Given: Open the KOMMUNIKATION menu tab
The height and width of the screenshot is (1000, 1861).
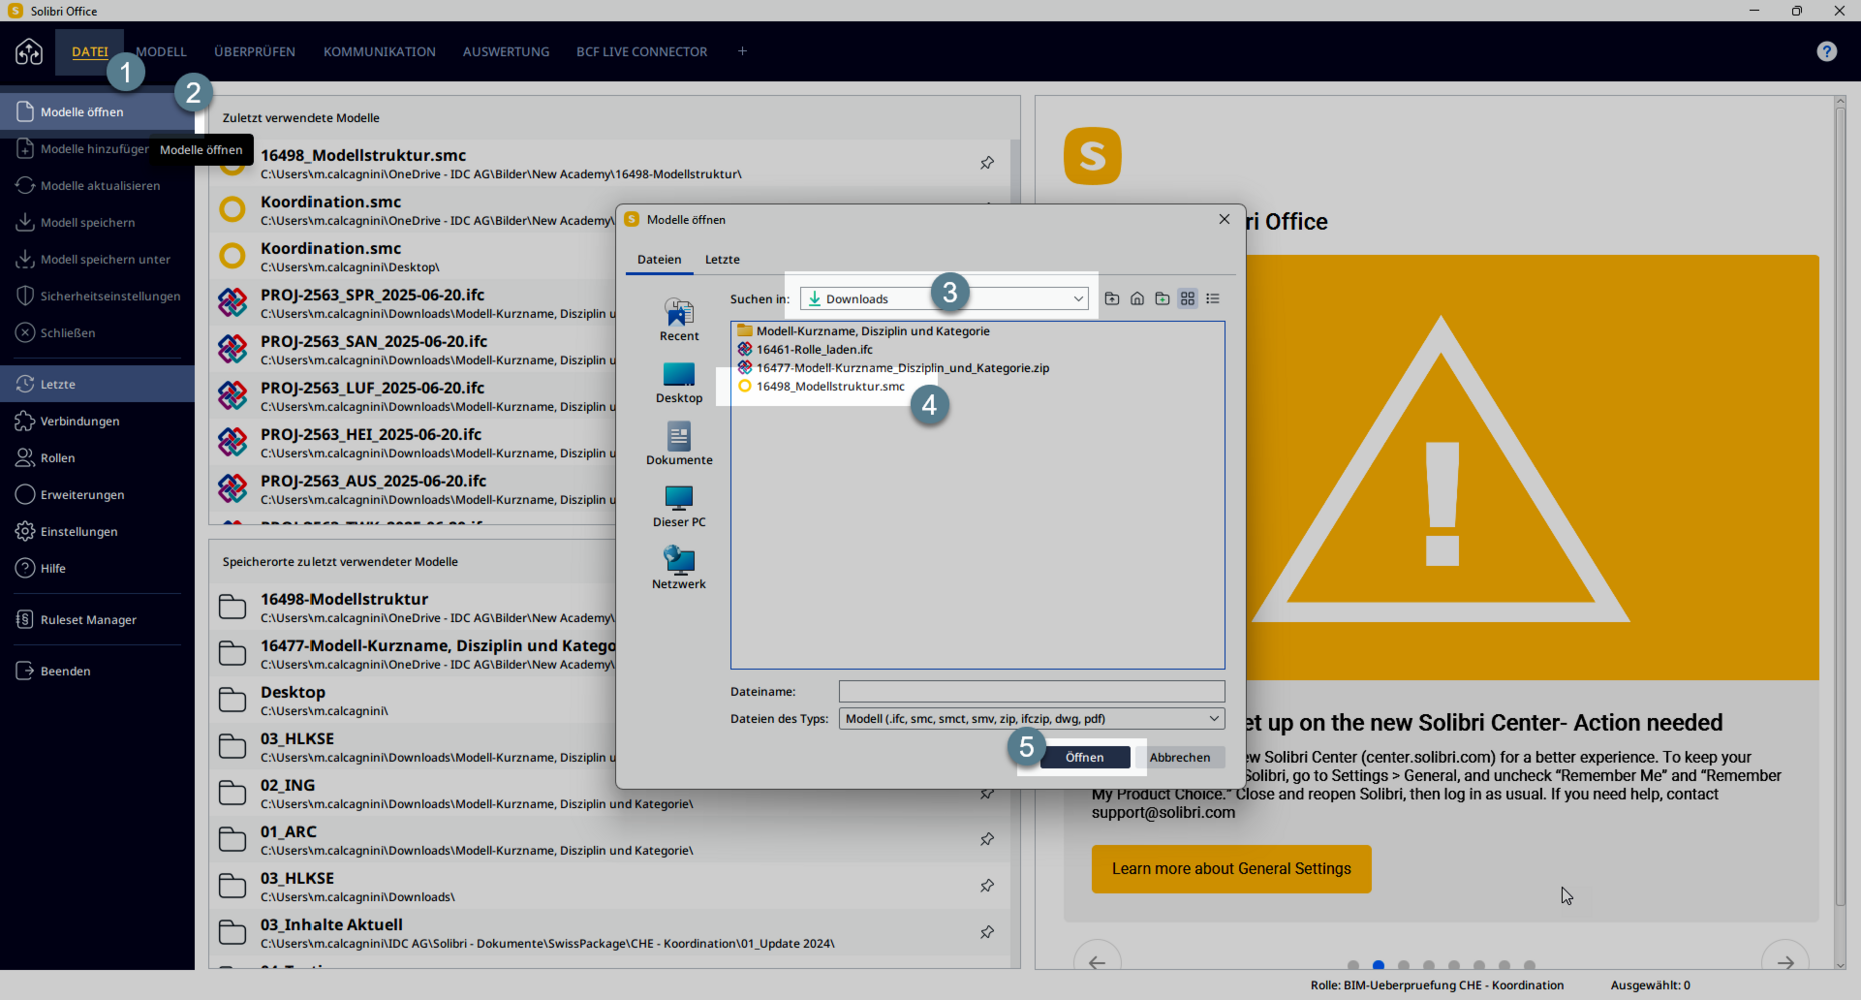Looking at the screenshot, I should click(x=379, y=51).
